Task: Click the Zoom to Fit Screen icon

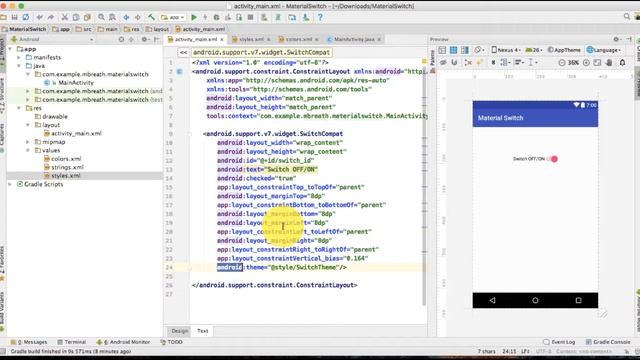Action: [x=598, y=62]
